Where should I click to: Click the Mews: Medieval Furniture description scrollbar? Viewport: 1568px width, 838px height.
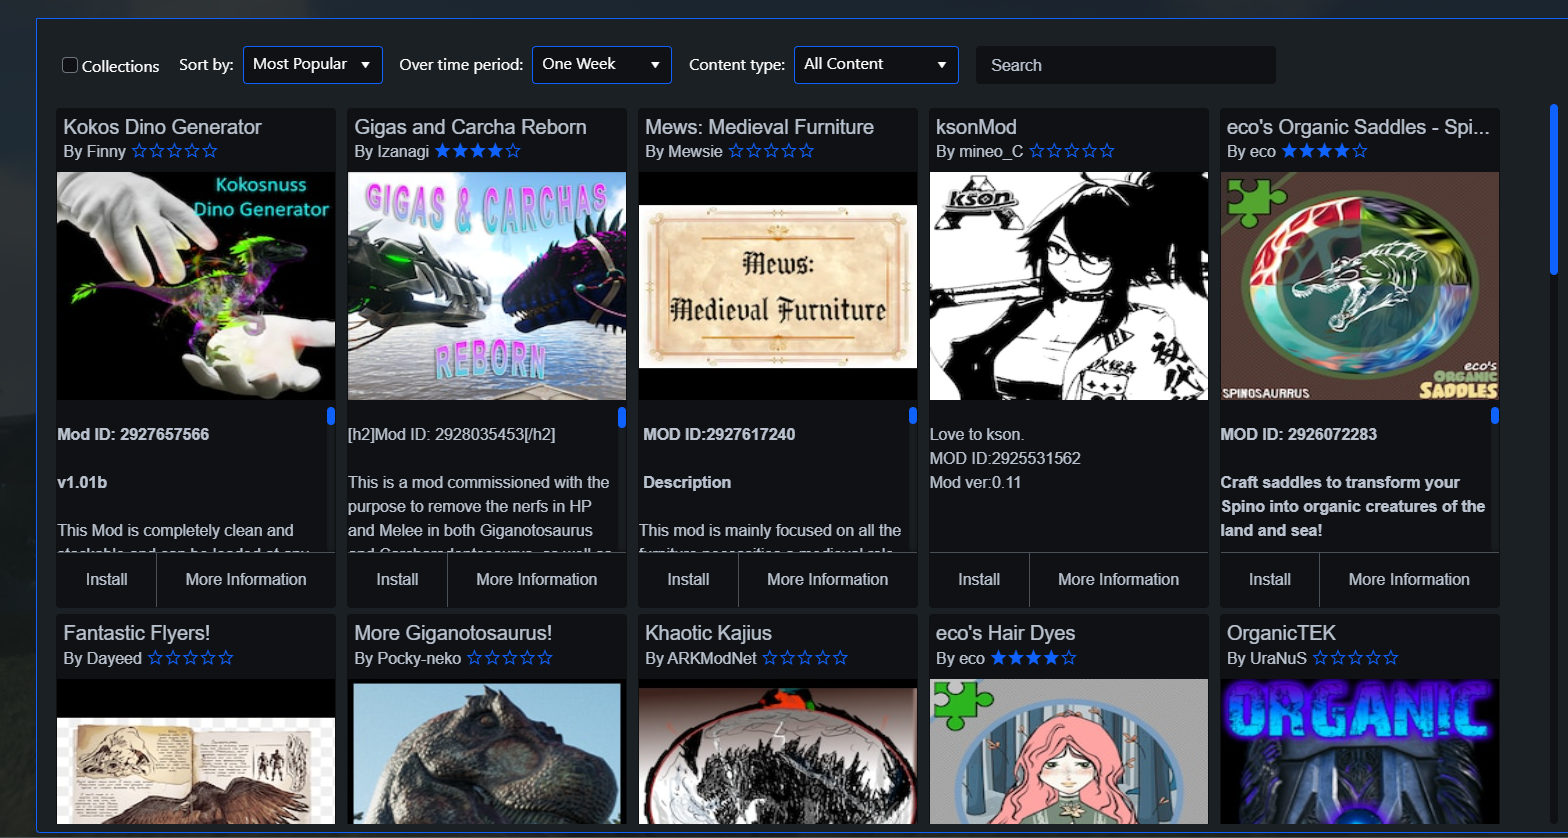[913, 416]
